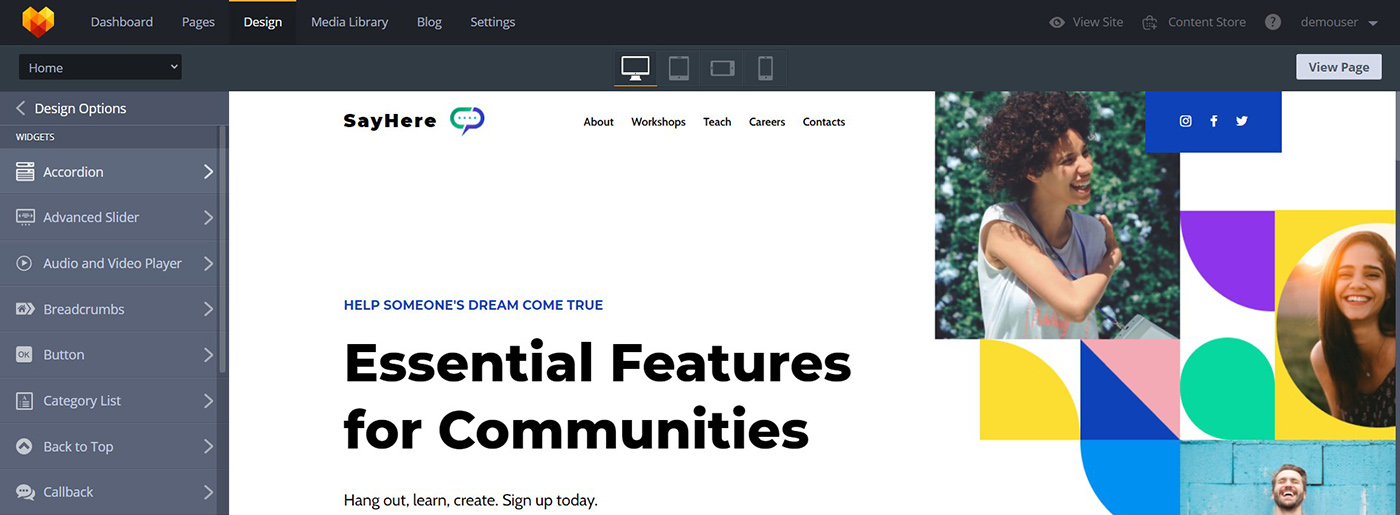Expand the Category List chevron

208,401
